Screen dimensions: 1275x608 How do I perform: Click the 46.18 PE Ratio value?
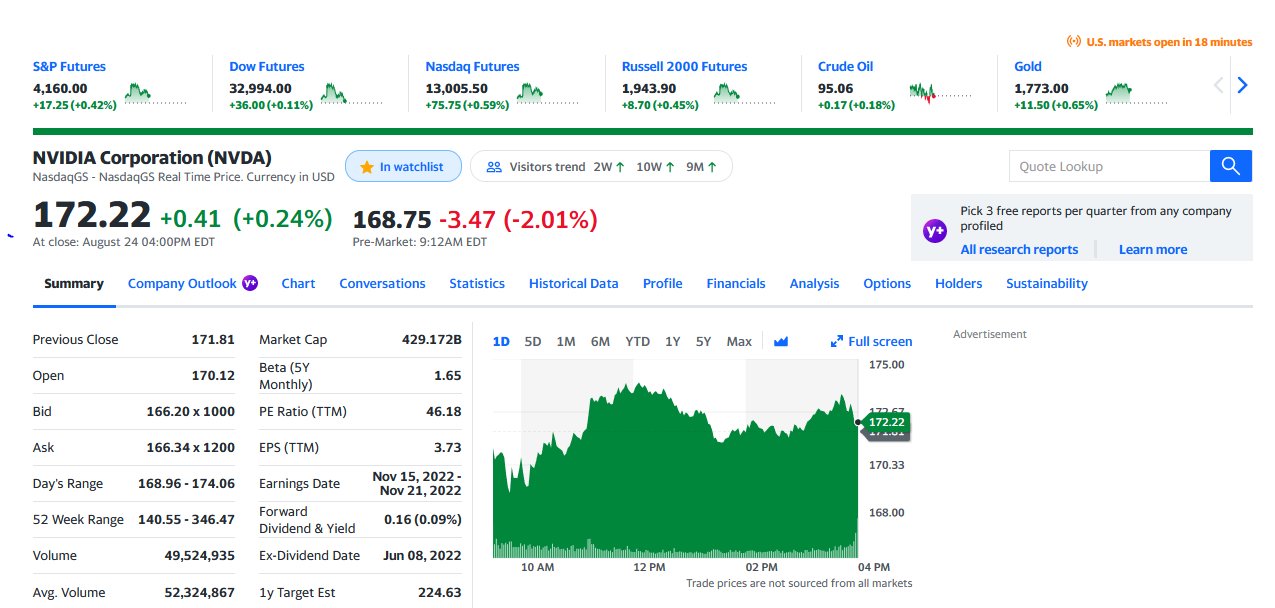click(x=445, y=412)
